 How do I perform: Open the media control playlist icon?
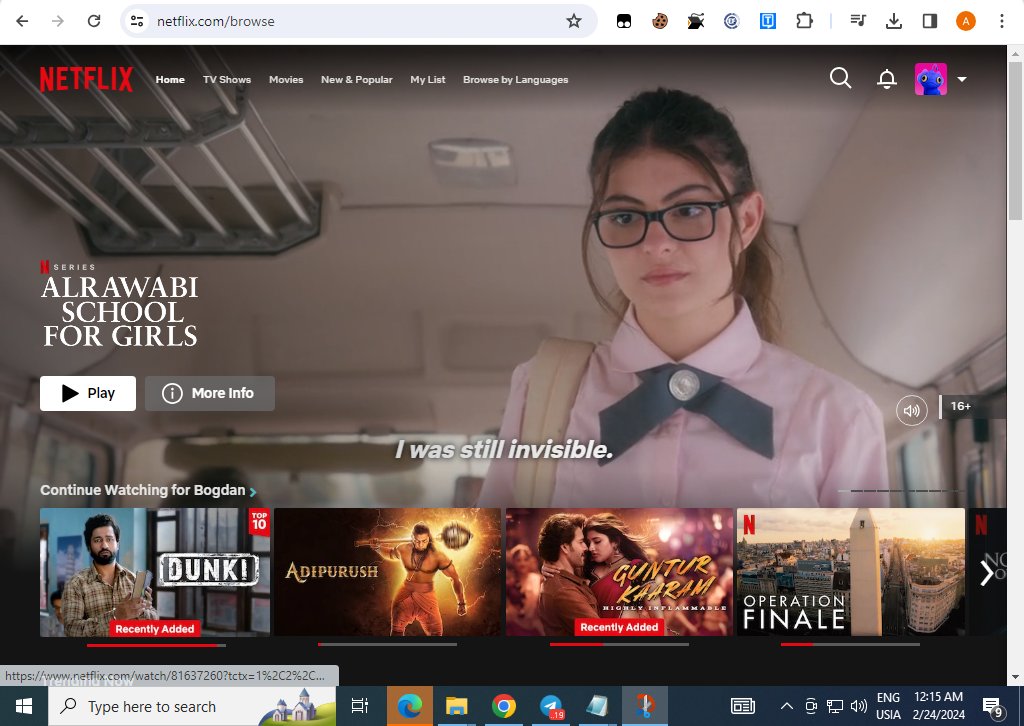[x=858, y=21]
